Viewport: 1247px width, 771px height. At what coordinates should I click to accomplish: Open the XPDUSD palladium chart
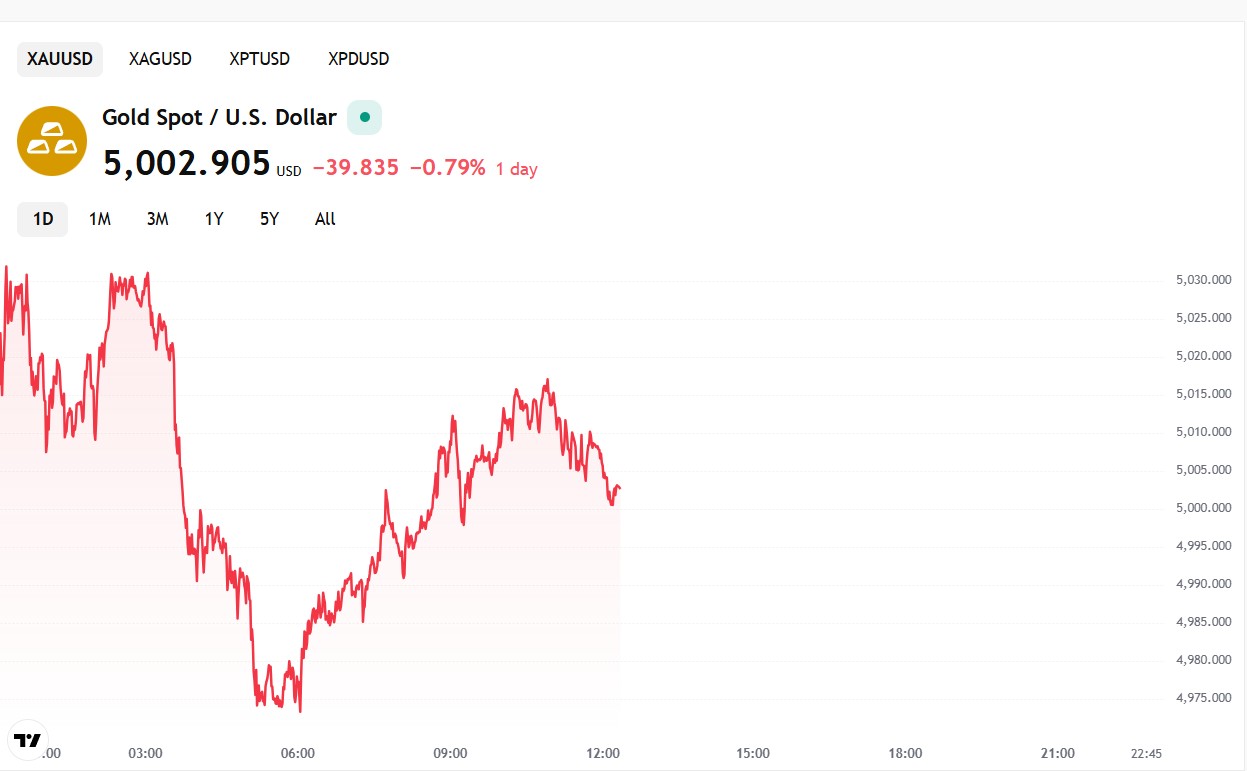357,59
